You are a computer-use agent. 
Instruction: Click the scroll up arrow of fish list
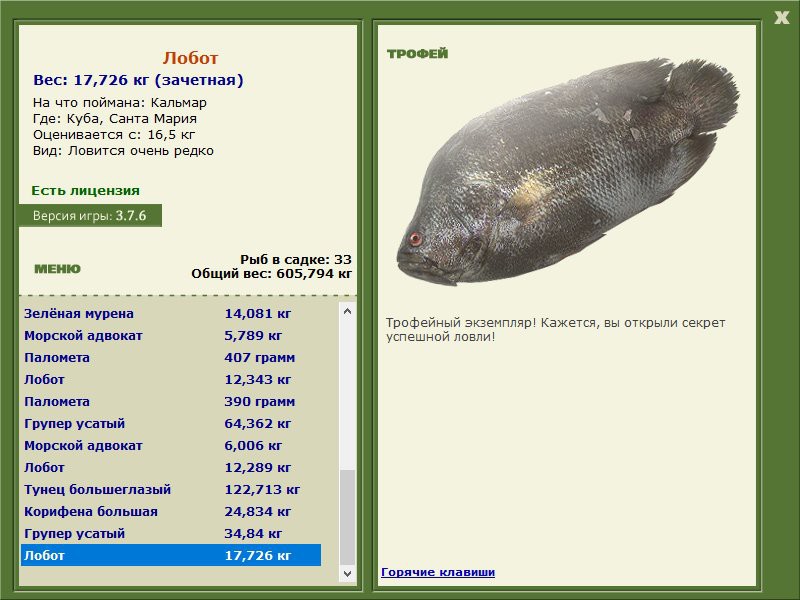coord(347,311)
